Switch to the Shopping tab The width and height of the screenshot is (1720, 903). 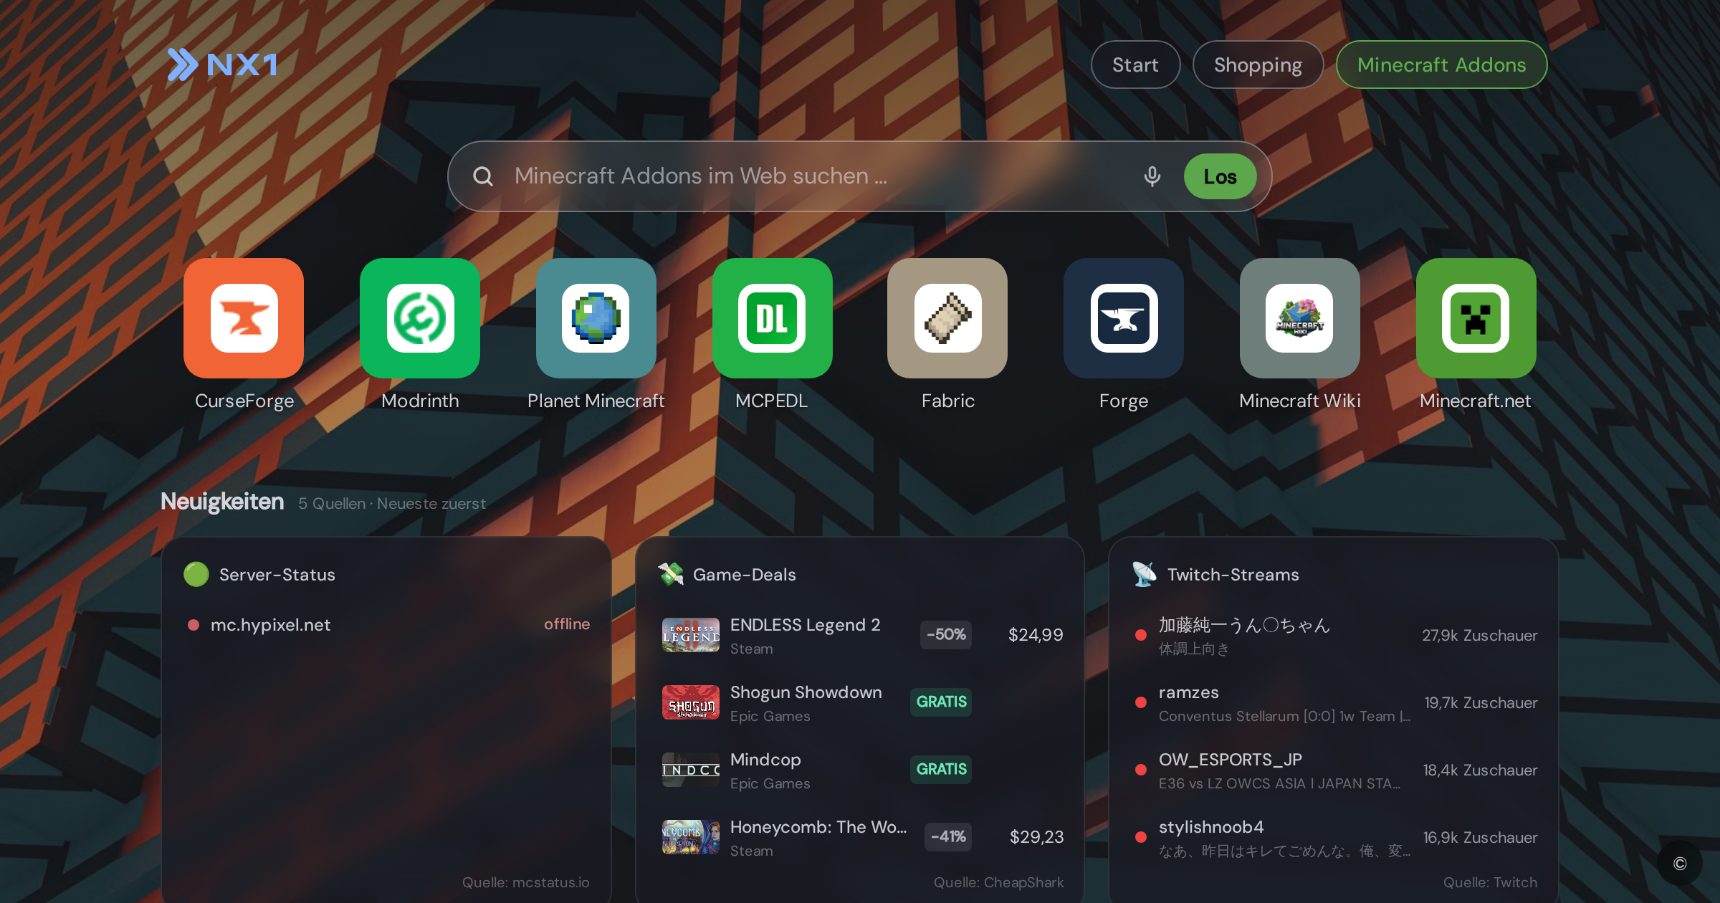1257,65
